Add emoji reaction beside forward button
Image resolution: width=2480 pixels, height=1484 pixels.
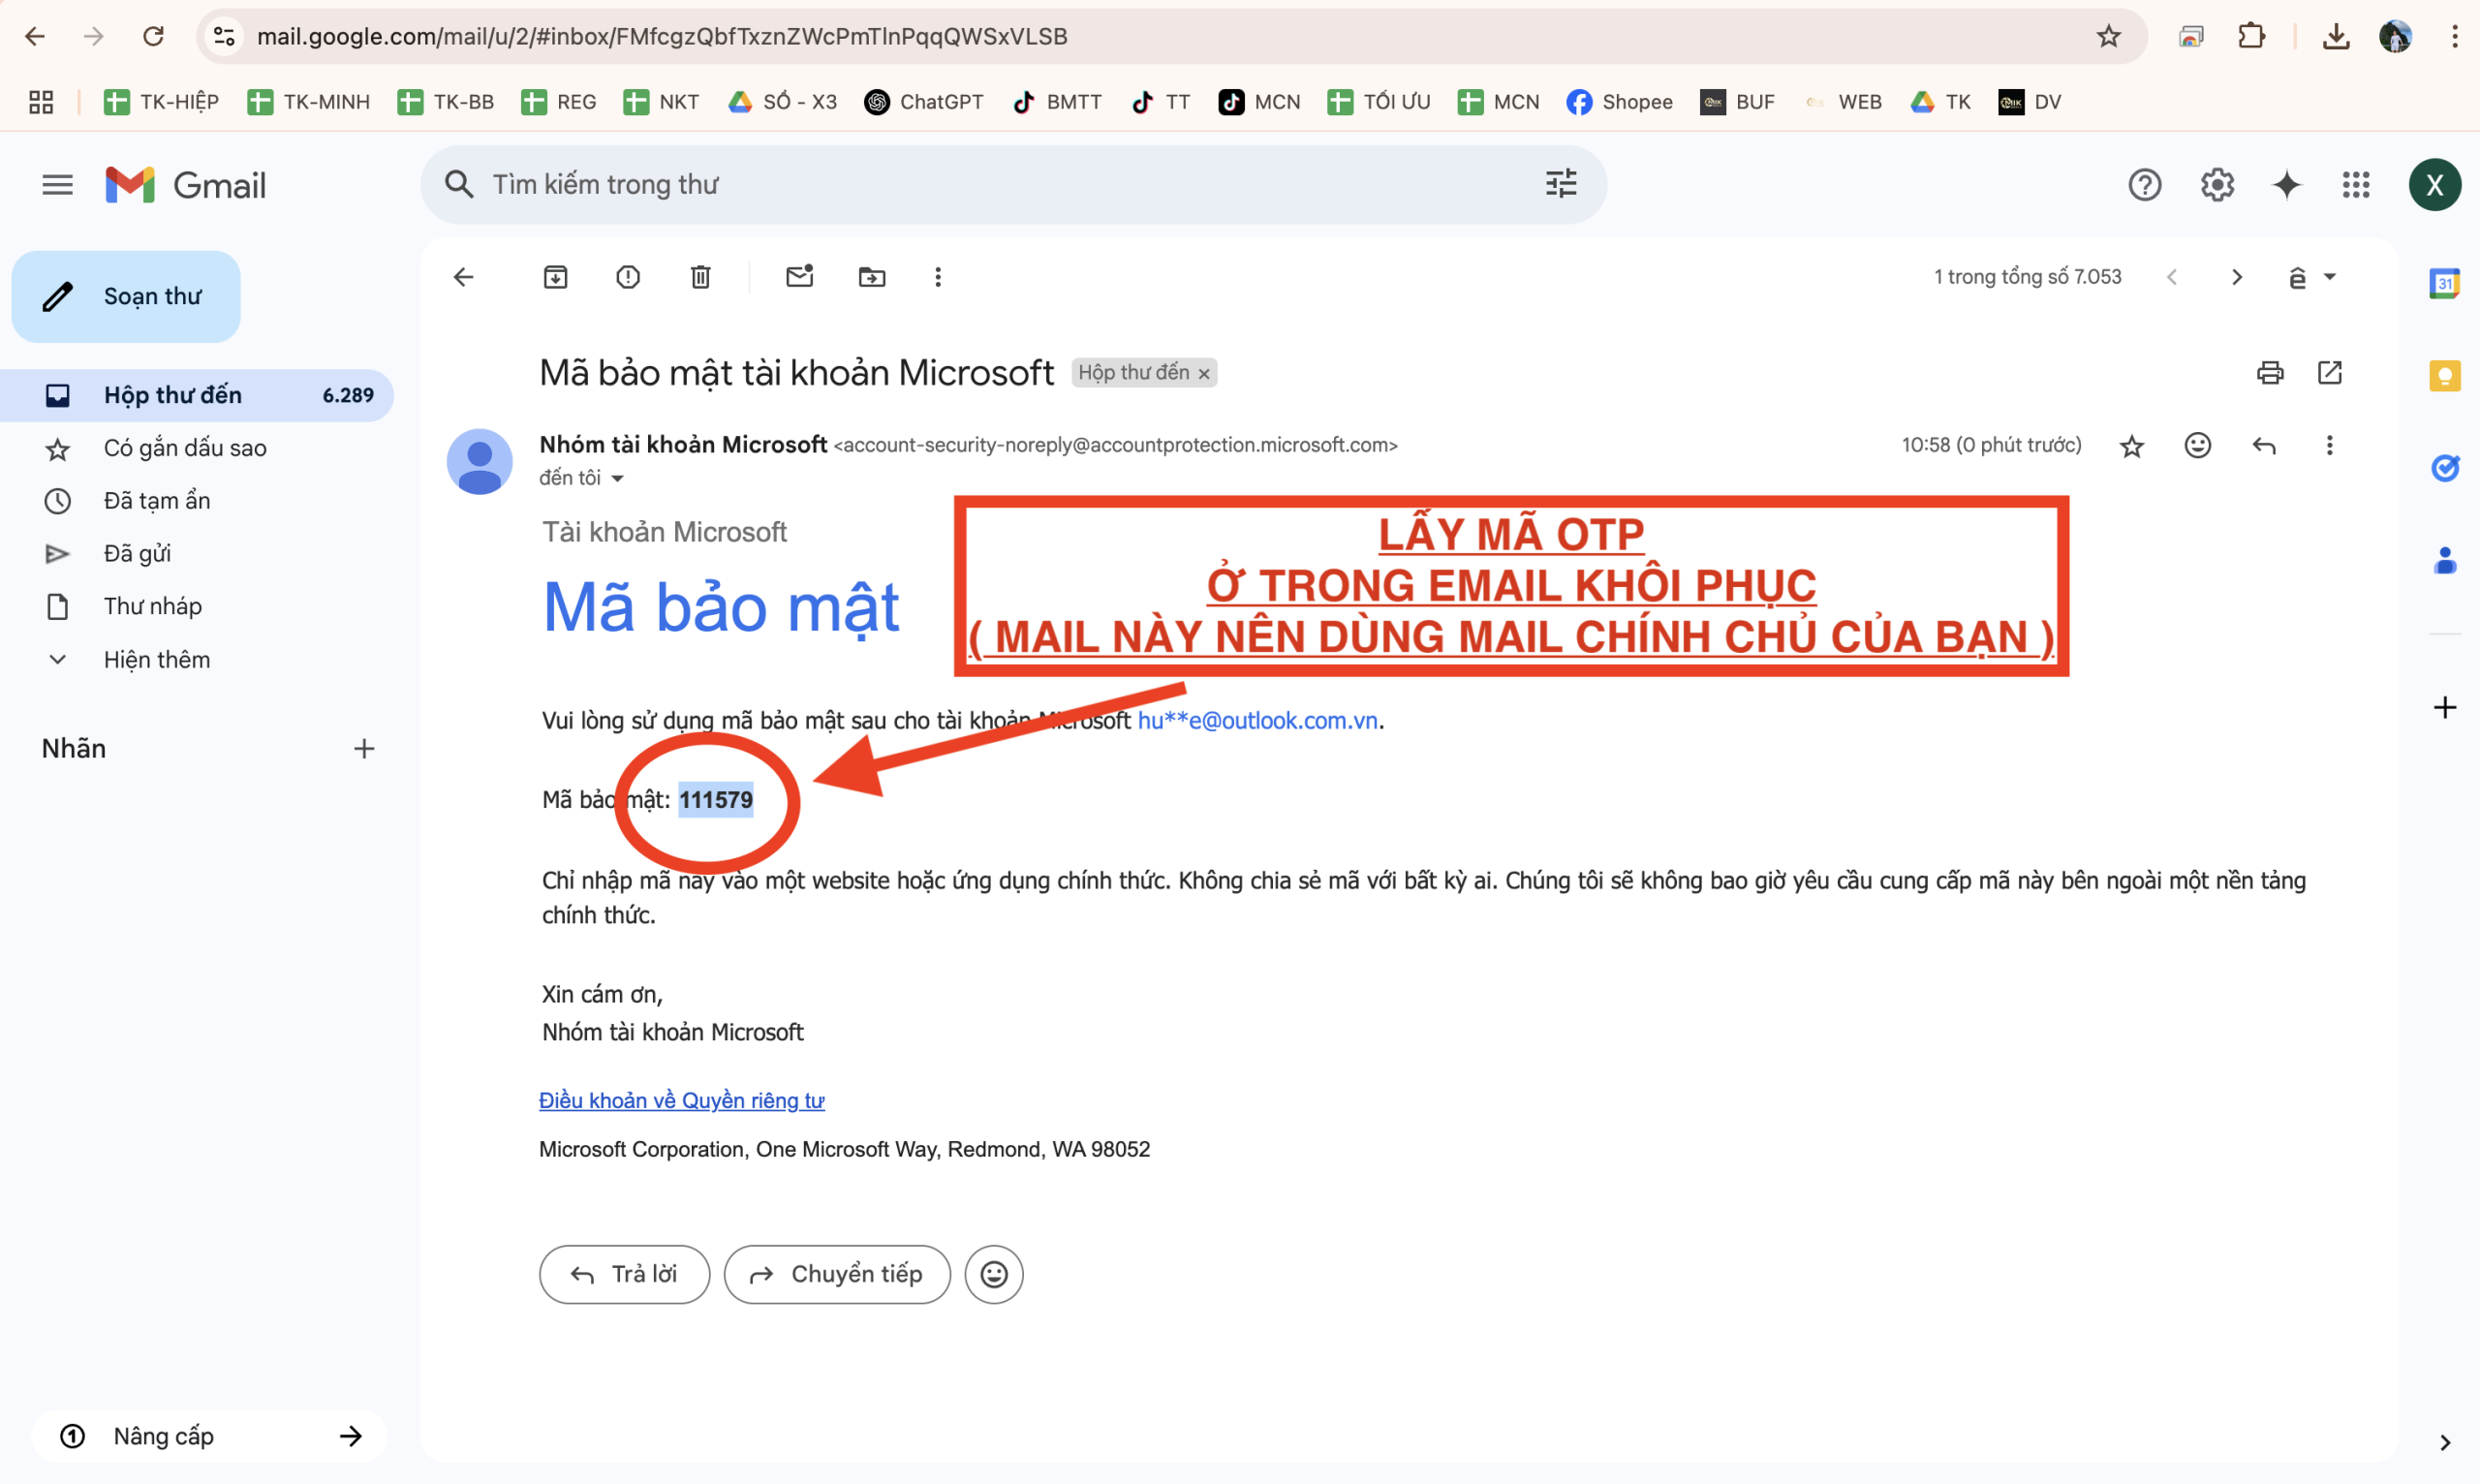994,1274
